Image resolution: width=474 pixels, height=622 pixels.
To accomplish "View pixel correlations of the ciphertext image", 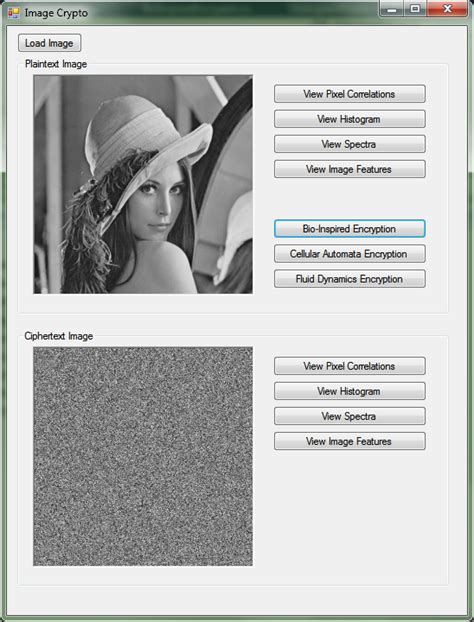I will pos(349,366).
